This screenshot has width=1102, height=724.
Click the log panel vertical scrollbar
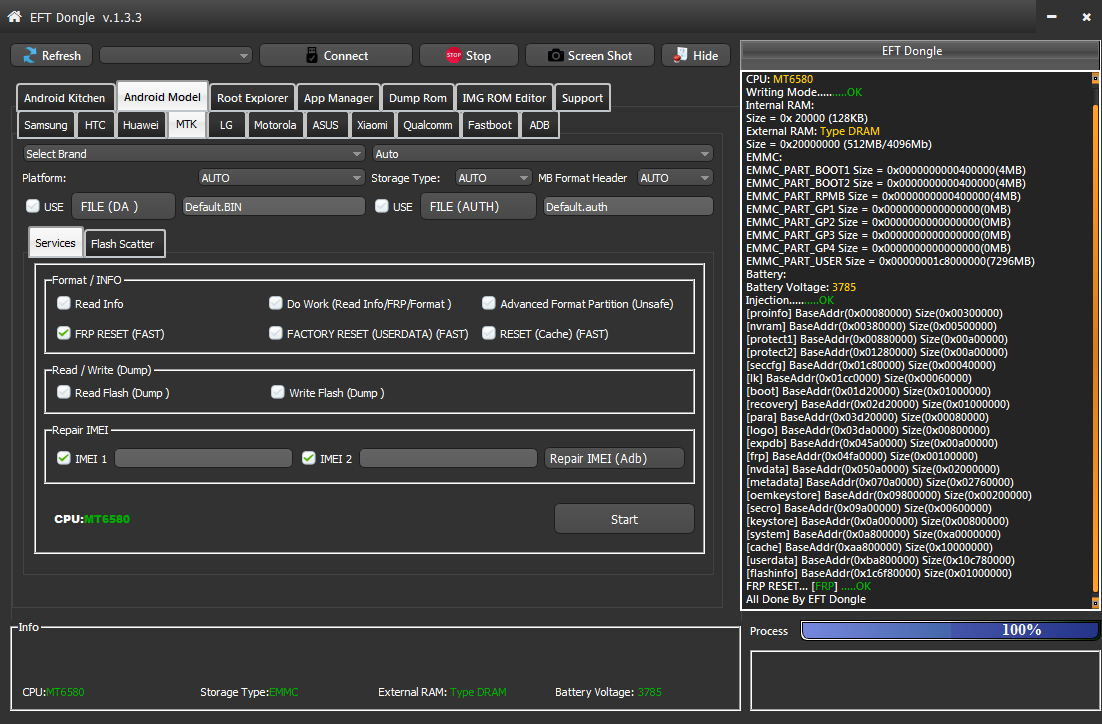pos(1095,348)
